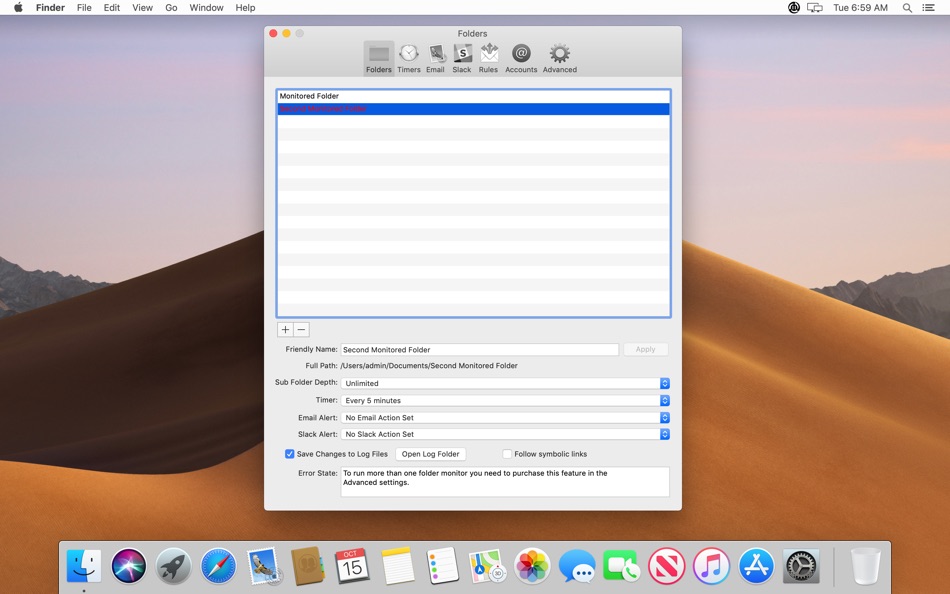
Task: Open Finder from the Dock
Action: pos(84,566)
